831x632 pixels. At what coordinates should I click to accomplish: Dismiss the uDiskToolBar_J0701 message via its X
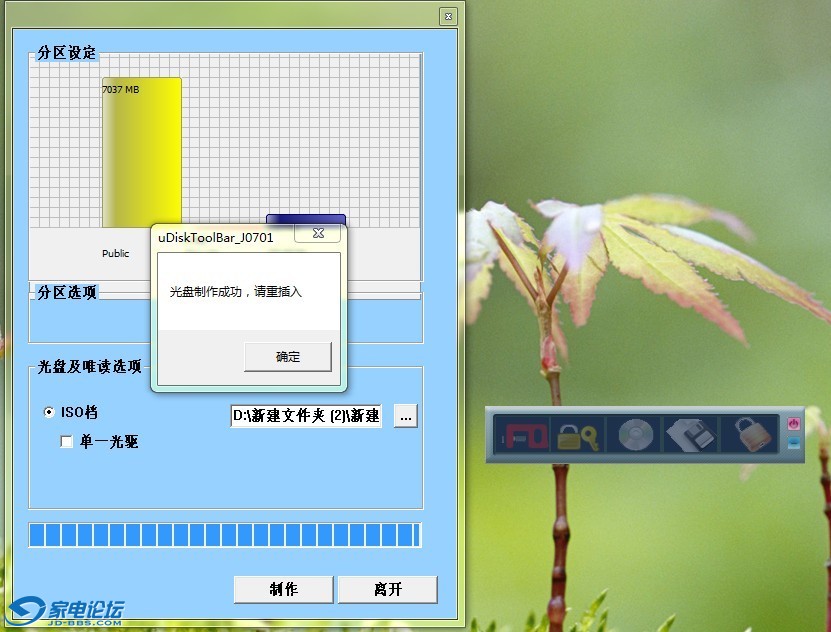click(319, 233)
